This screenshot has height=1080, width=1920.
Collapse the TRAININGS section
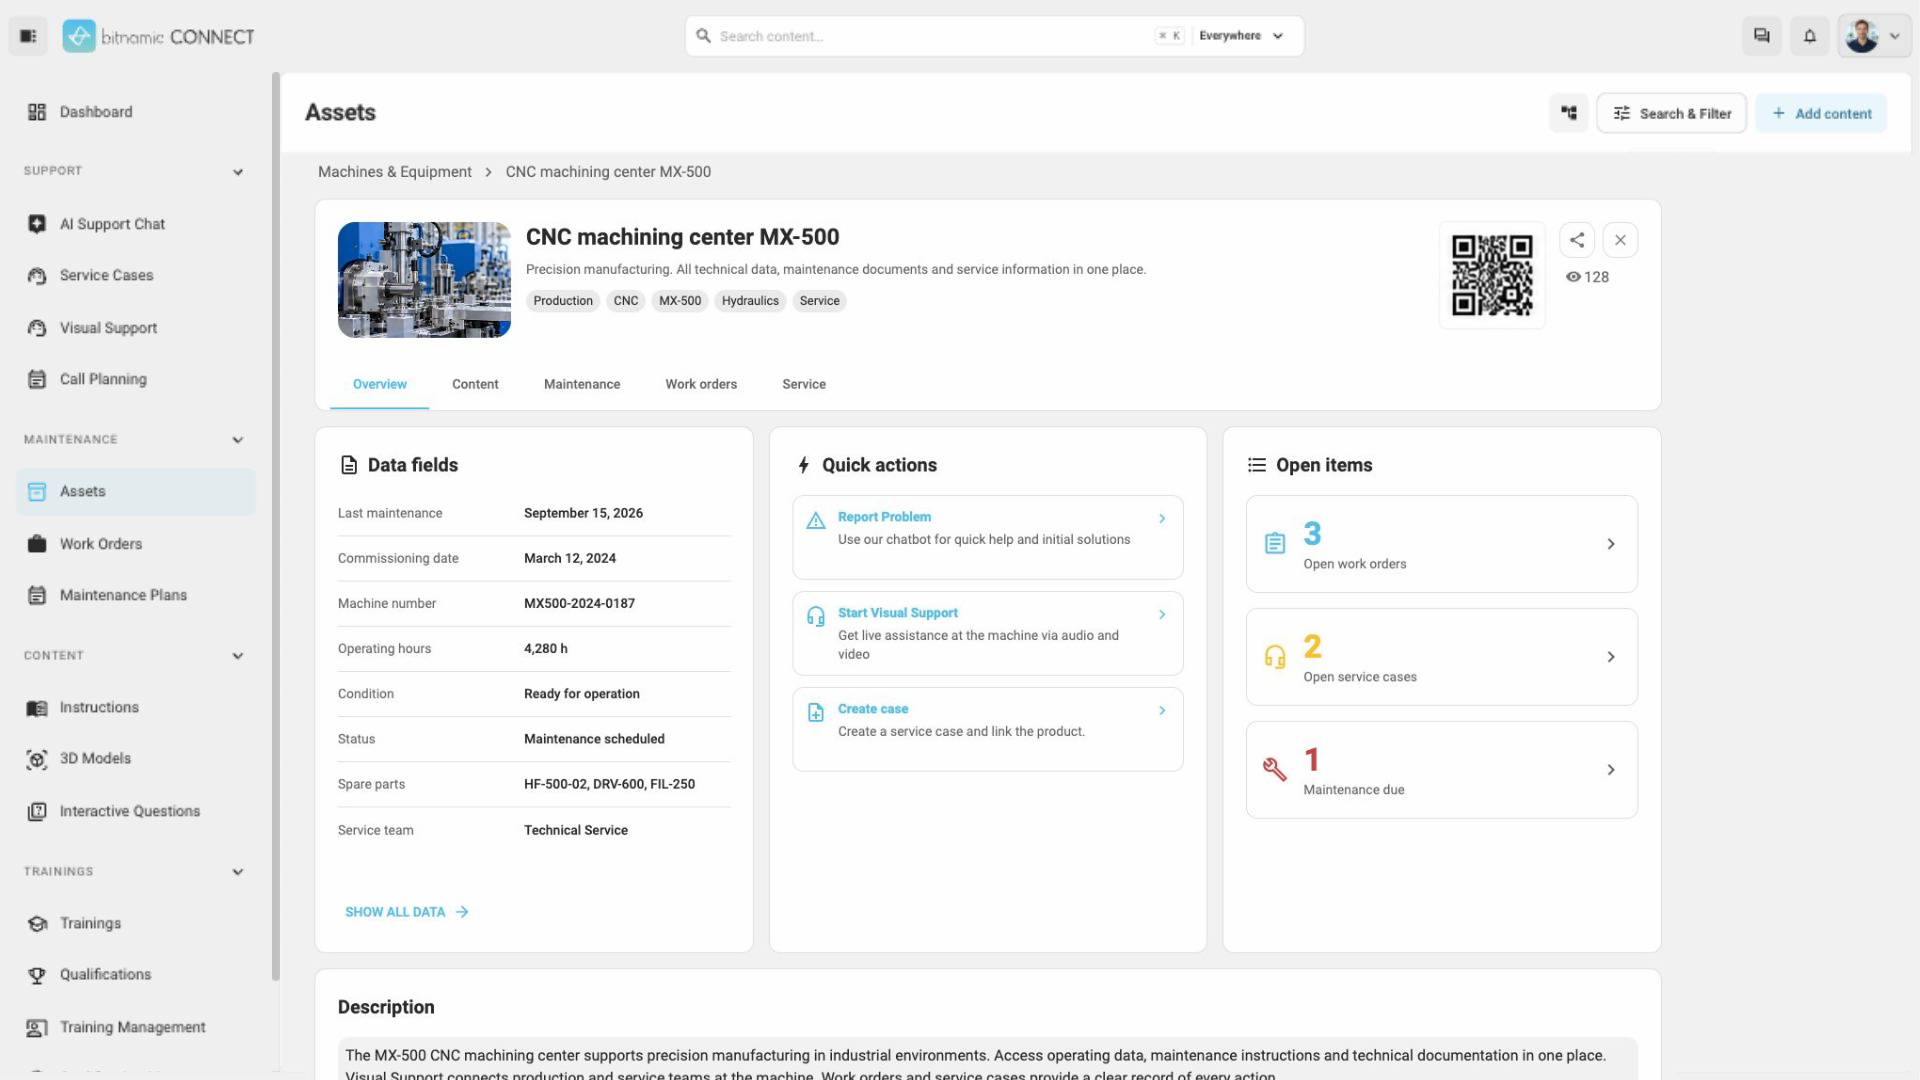[238, 872]
